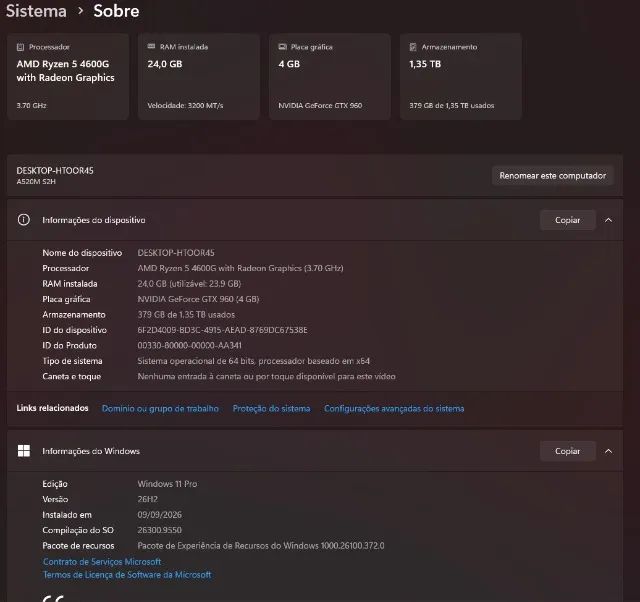Click the Links relacionados label
Viewport: 640px width, 602px height.
tap(52, 408)
